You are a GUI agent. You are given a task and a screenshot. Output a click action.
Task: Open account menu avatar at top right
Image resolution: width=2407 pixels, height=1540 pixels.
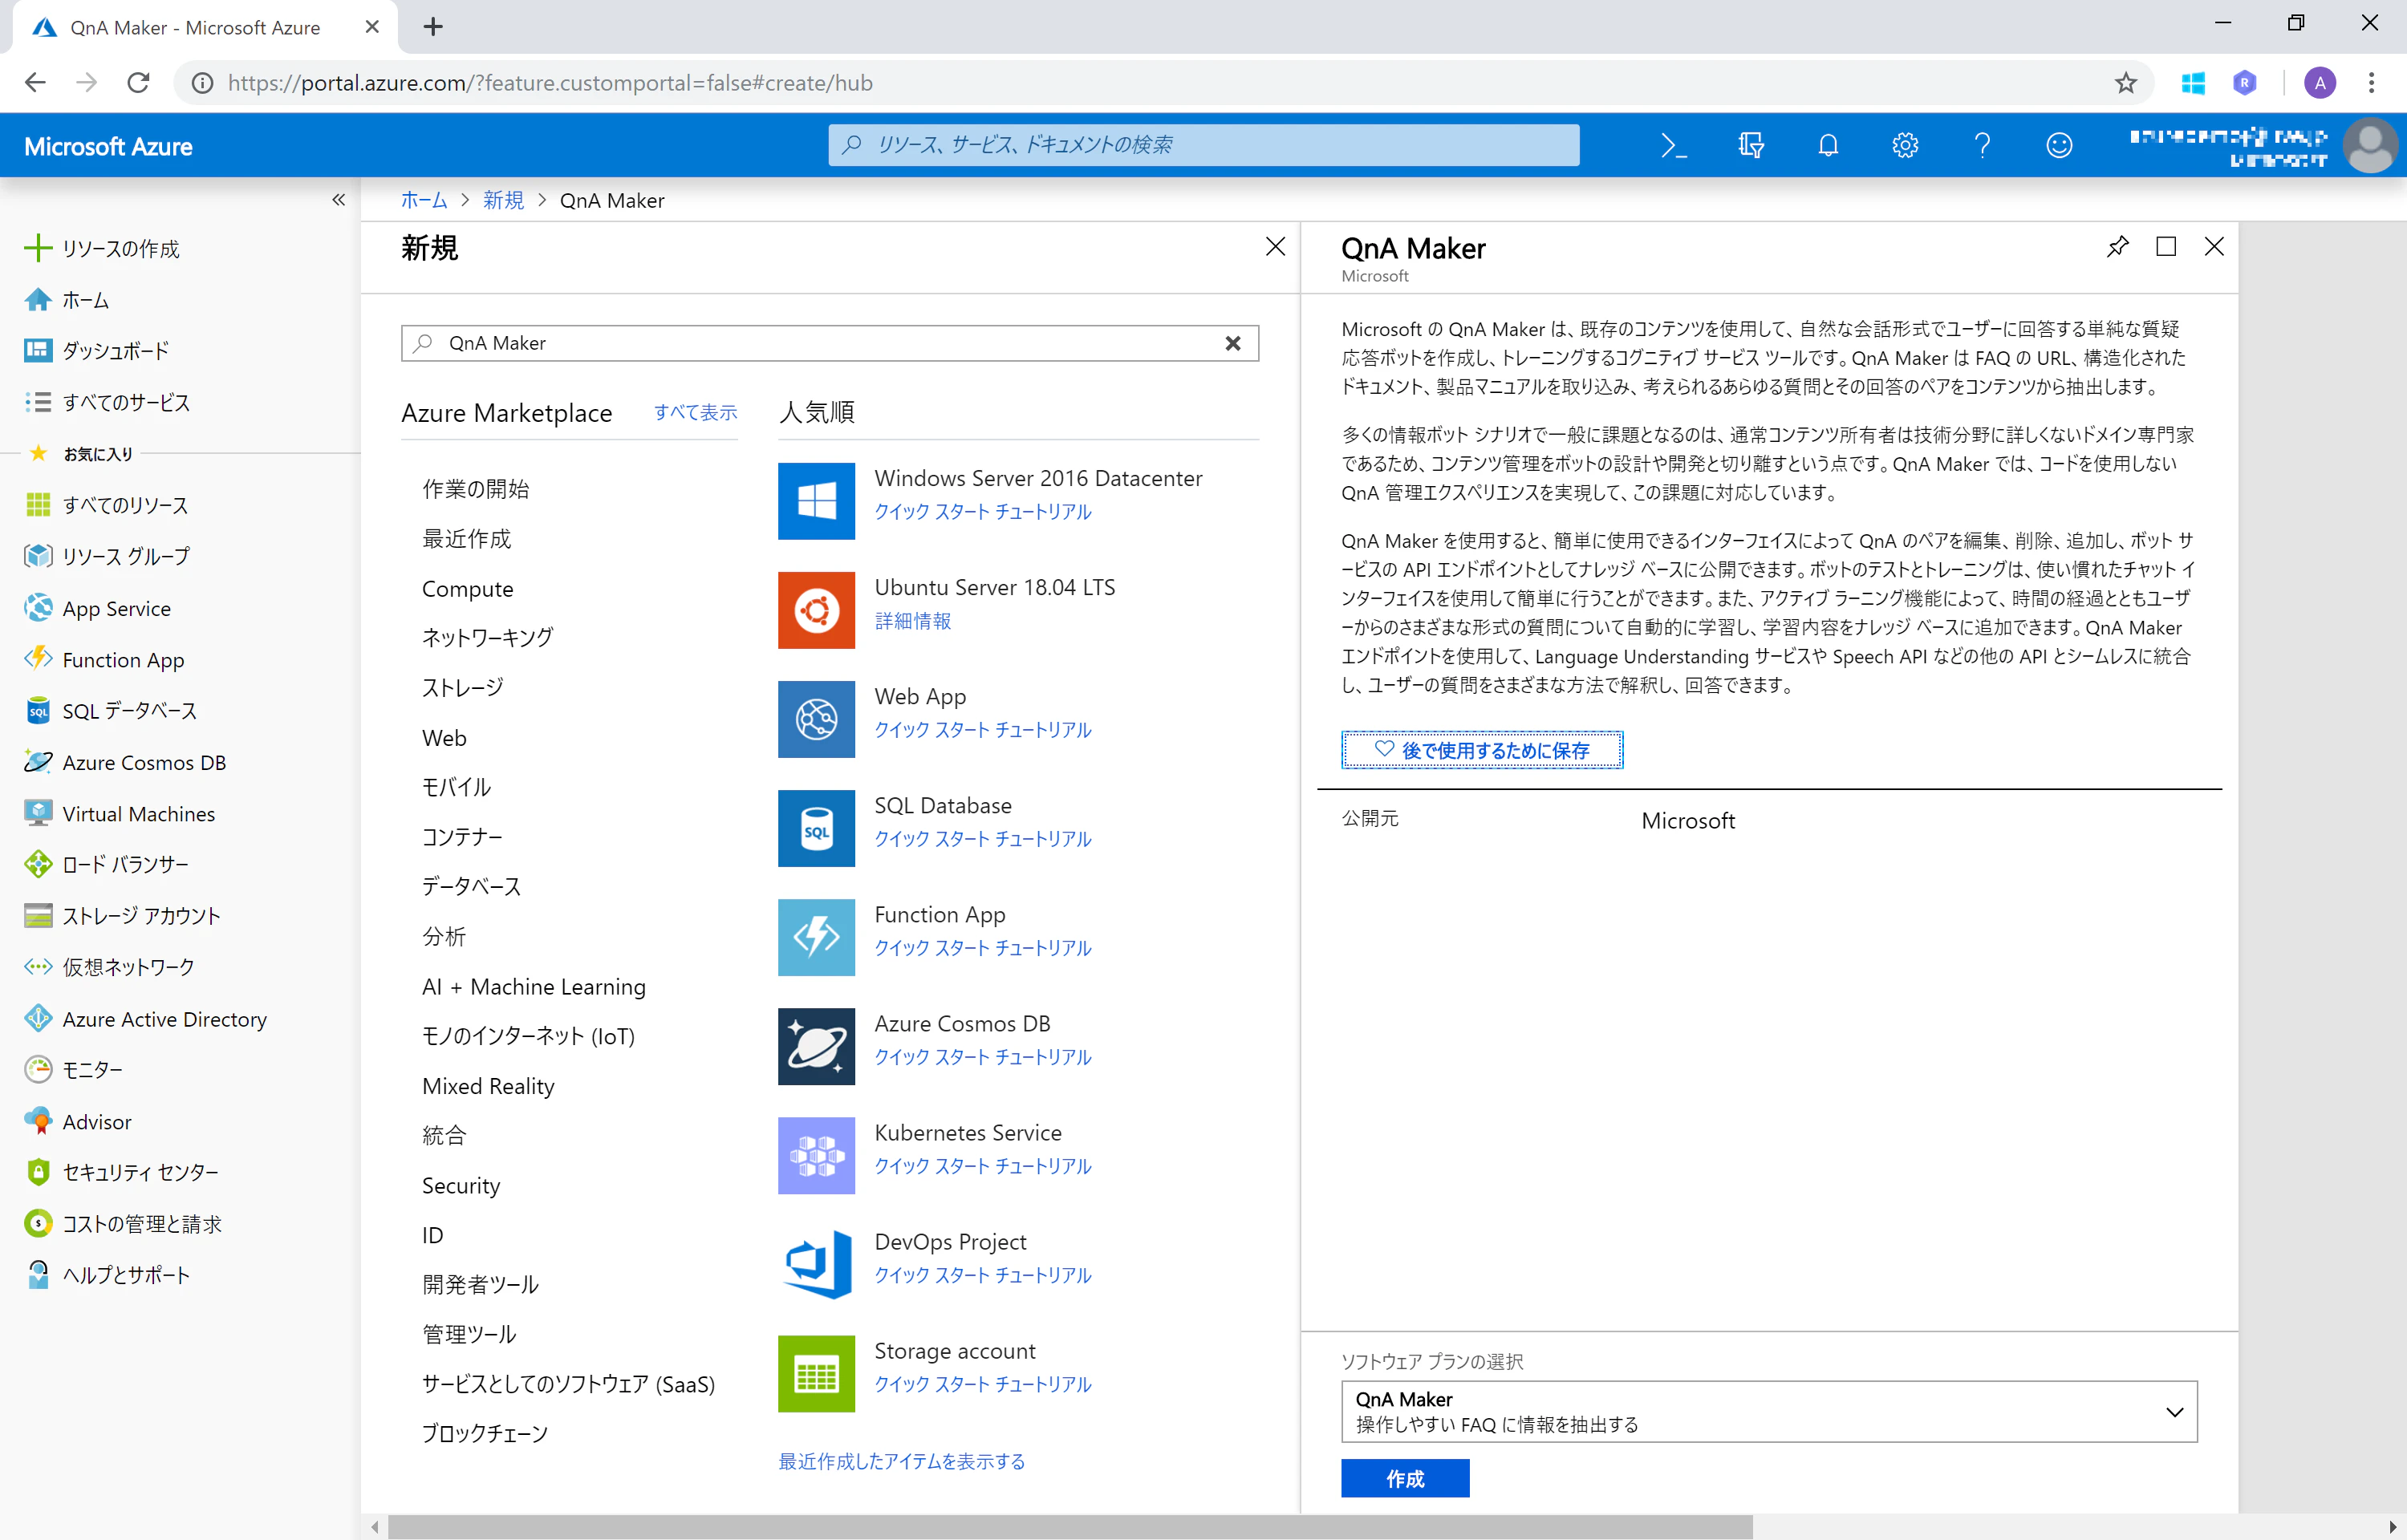(2370, 146)
